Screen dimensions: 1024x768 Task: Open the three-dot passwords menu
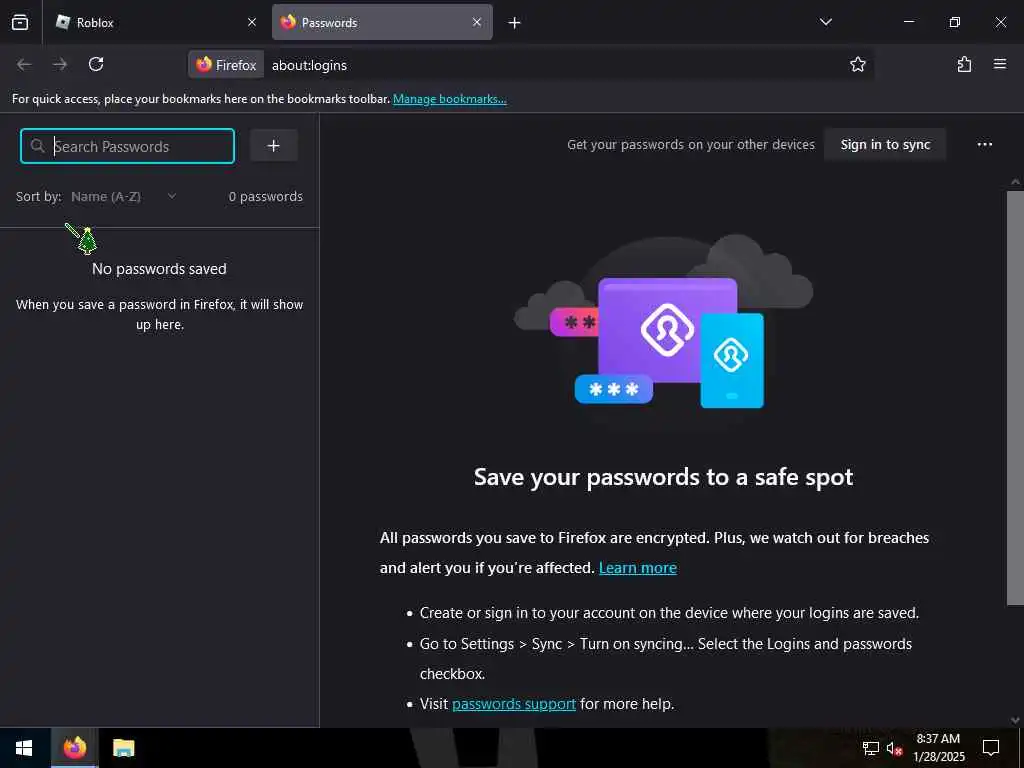(984, 144)
